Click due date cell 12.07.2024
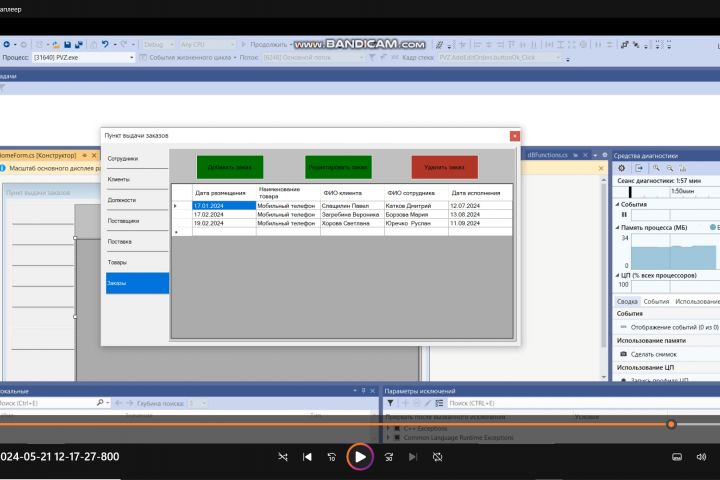 [480, 206]
